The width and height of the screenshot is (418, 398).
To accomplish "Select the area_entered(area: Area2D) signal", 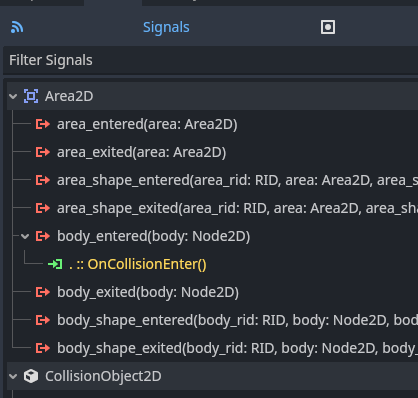I will [147, 124].
